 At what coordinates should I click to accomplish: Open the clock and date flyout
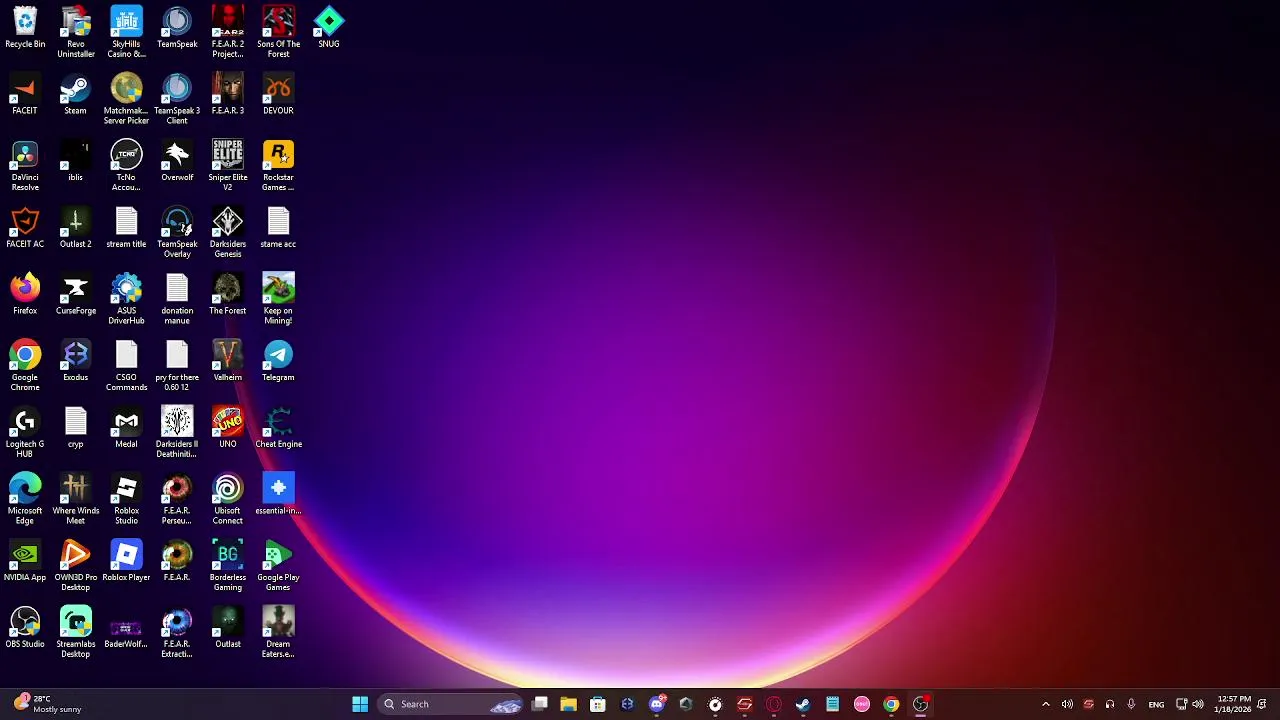pyautogui.click(x=1234, y=704)
